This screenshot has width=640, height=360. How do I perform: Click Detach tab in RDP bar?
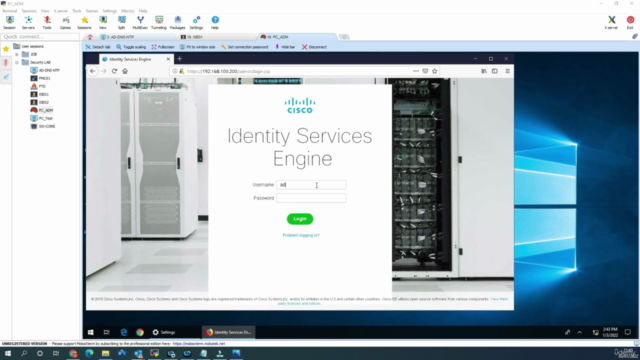coord(98,47)
